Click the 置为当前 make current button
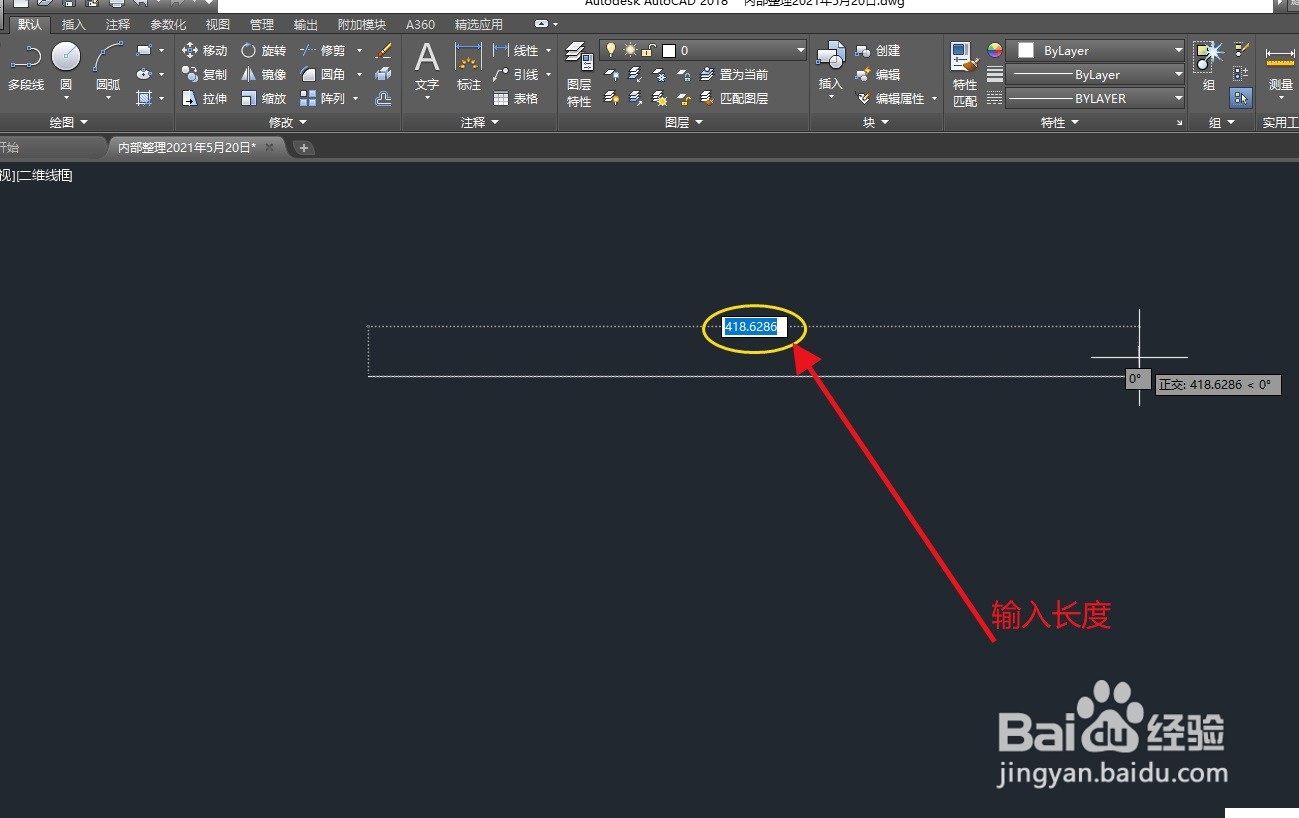The width and height of the screenshot is (1299, 818). click(734, 74)
